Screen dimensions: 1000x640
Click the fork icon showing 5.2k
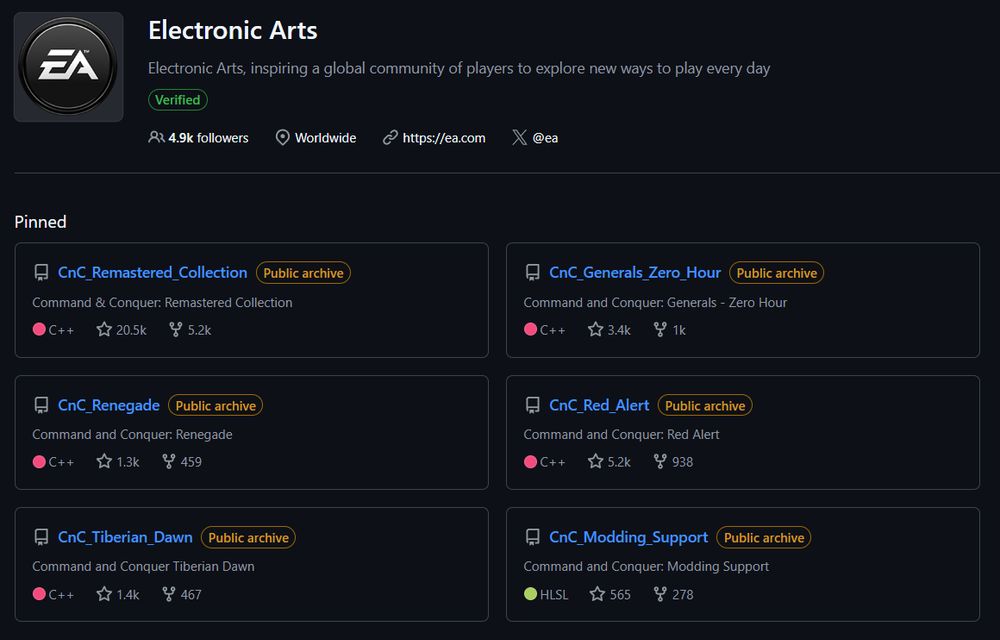175,330
